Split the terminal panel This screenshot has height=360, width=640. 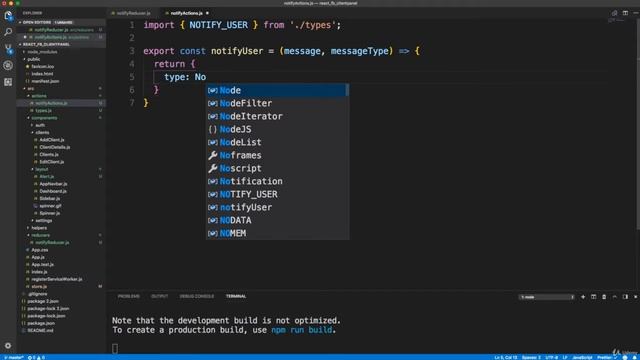point(593,297)
